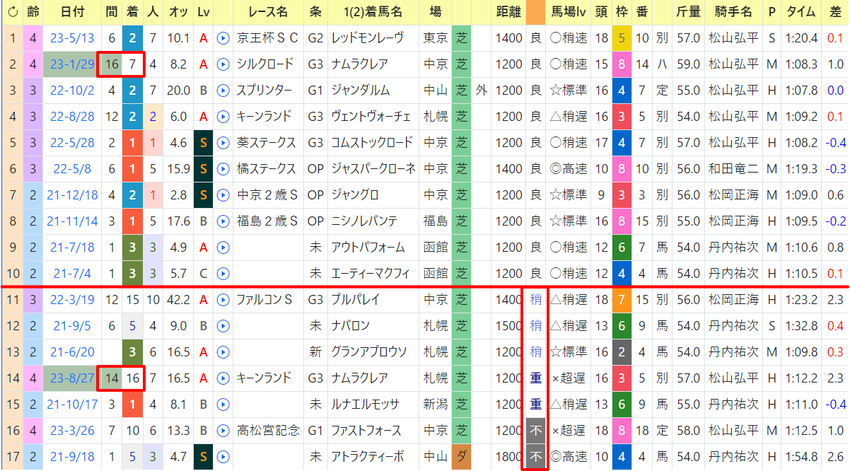Play video for 23-8/27 キーンランド race

pyautogui.click(x=223, y=378)
